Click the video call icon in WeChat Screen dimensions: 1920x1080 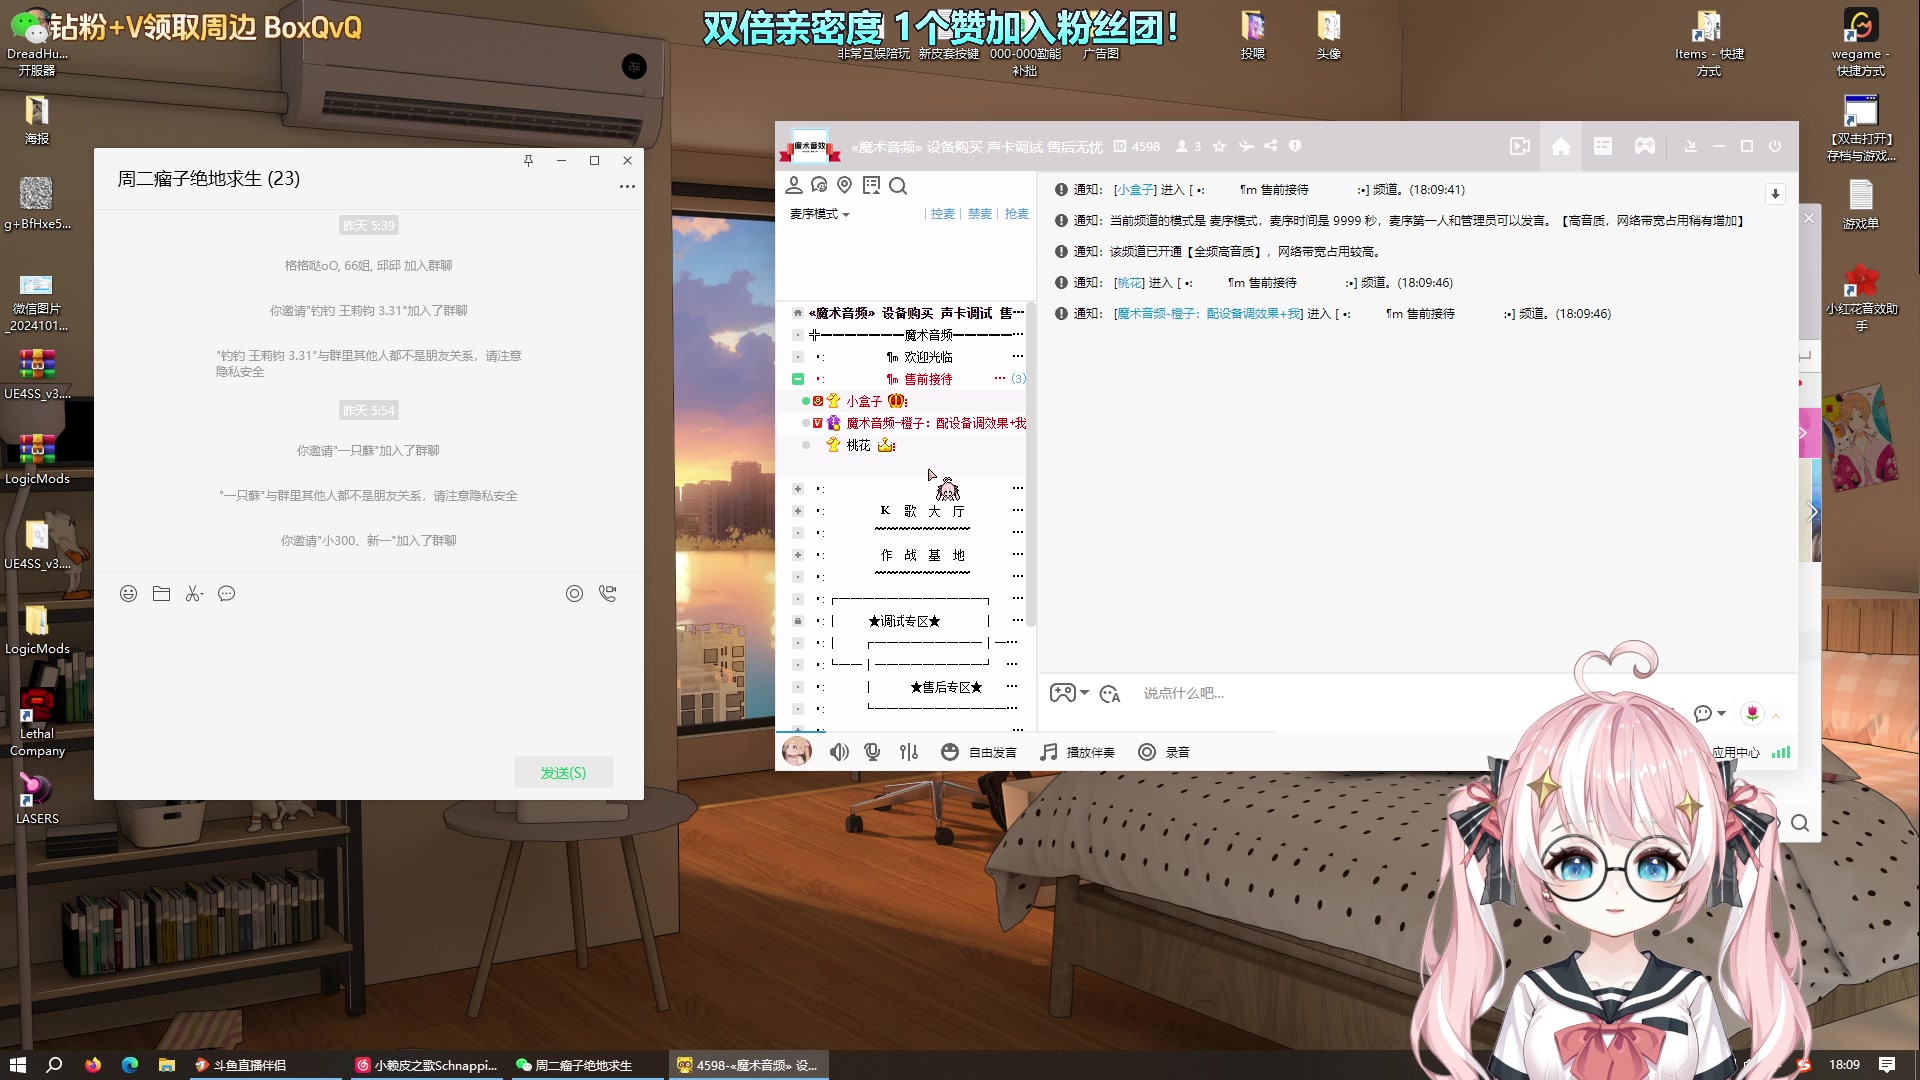pyautogui.click(x=608, y=592)
